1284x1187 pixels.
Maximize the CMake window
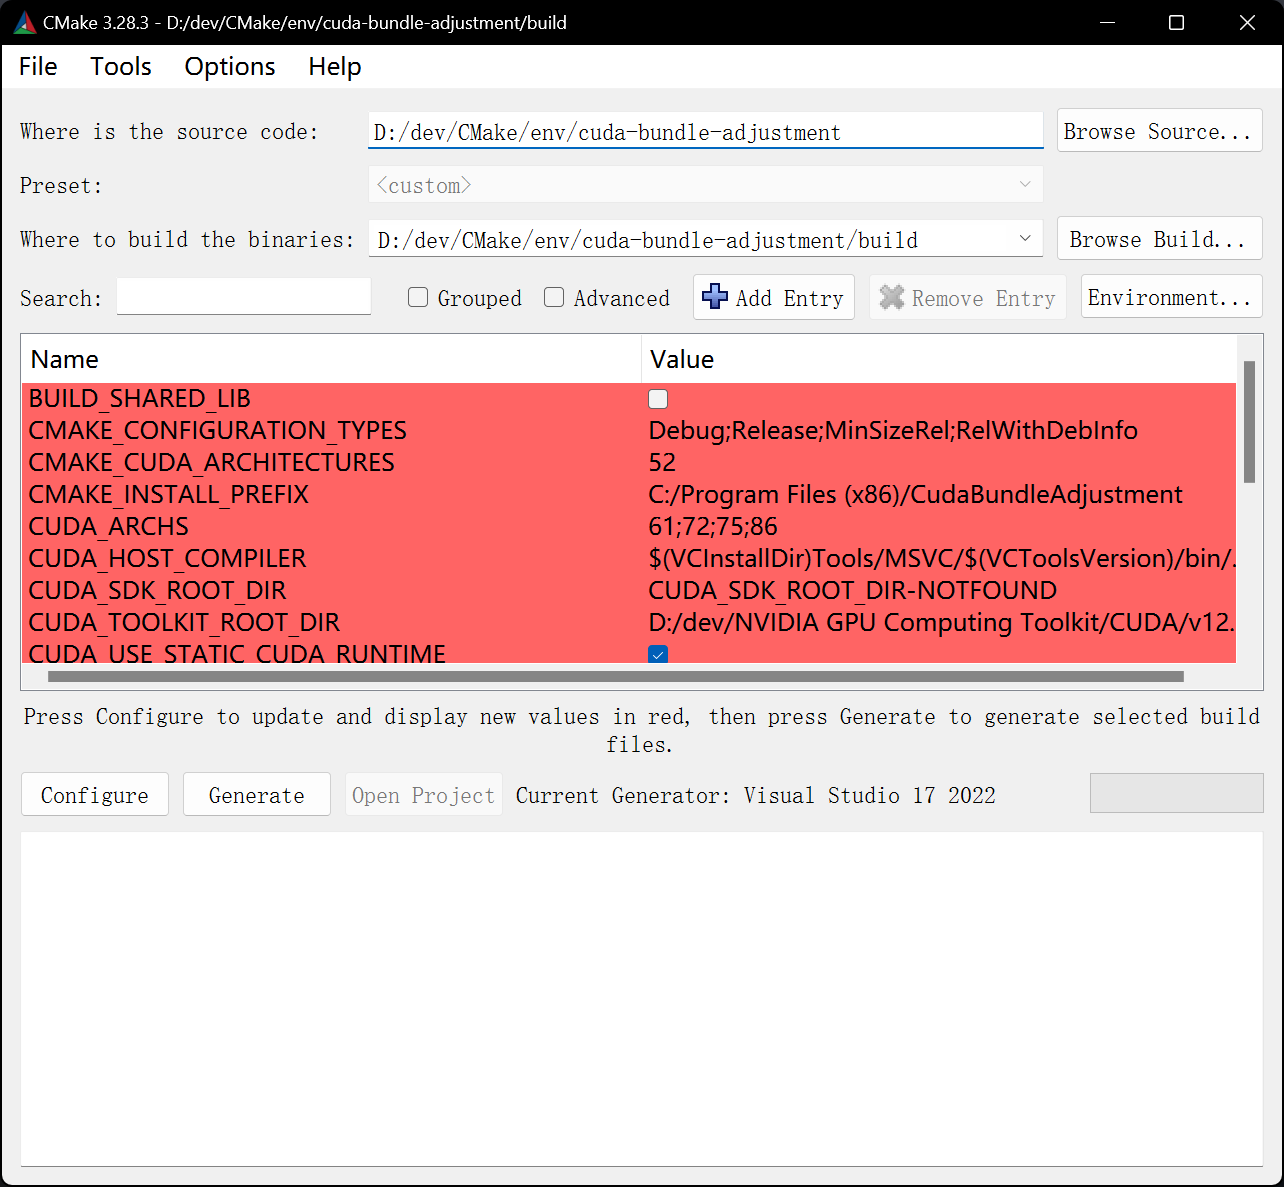point(1177,22)
